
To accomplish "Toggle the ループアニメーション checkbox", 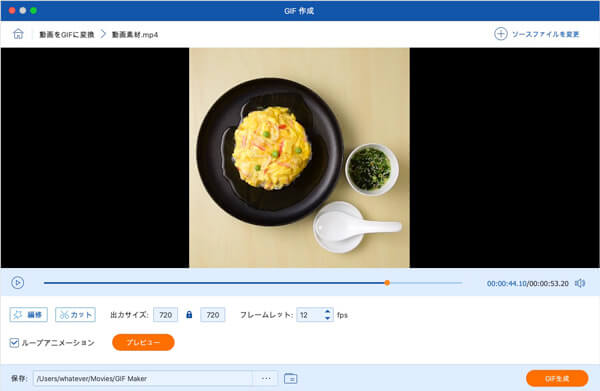I will pos(14,342).
